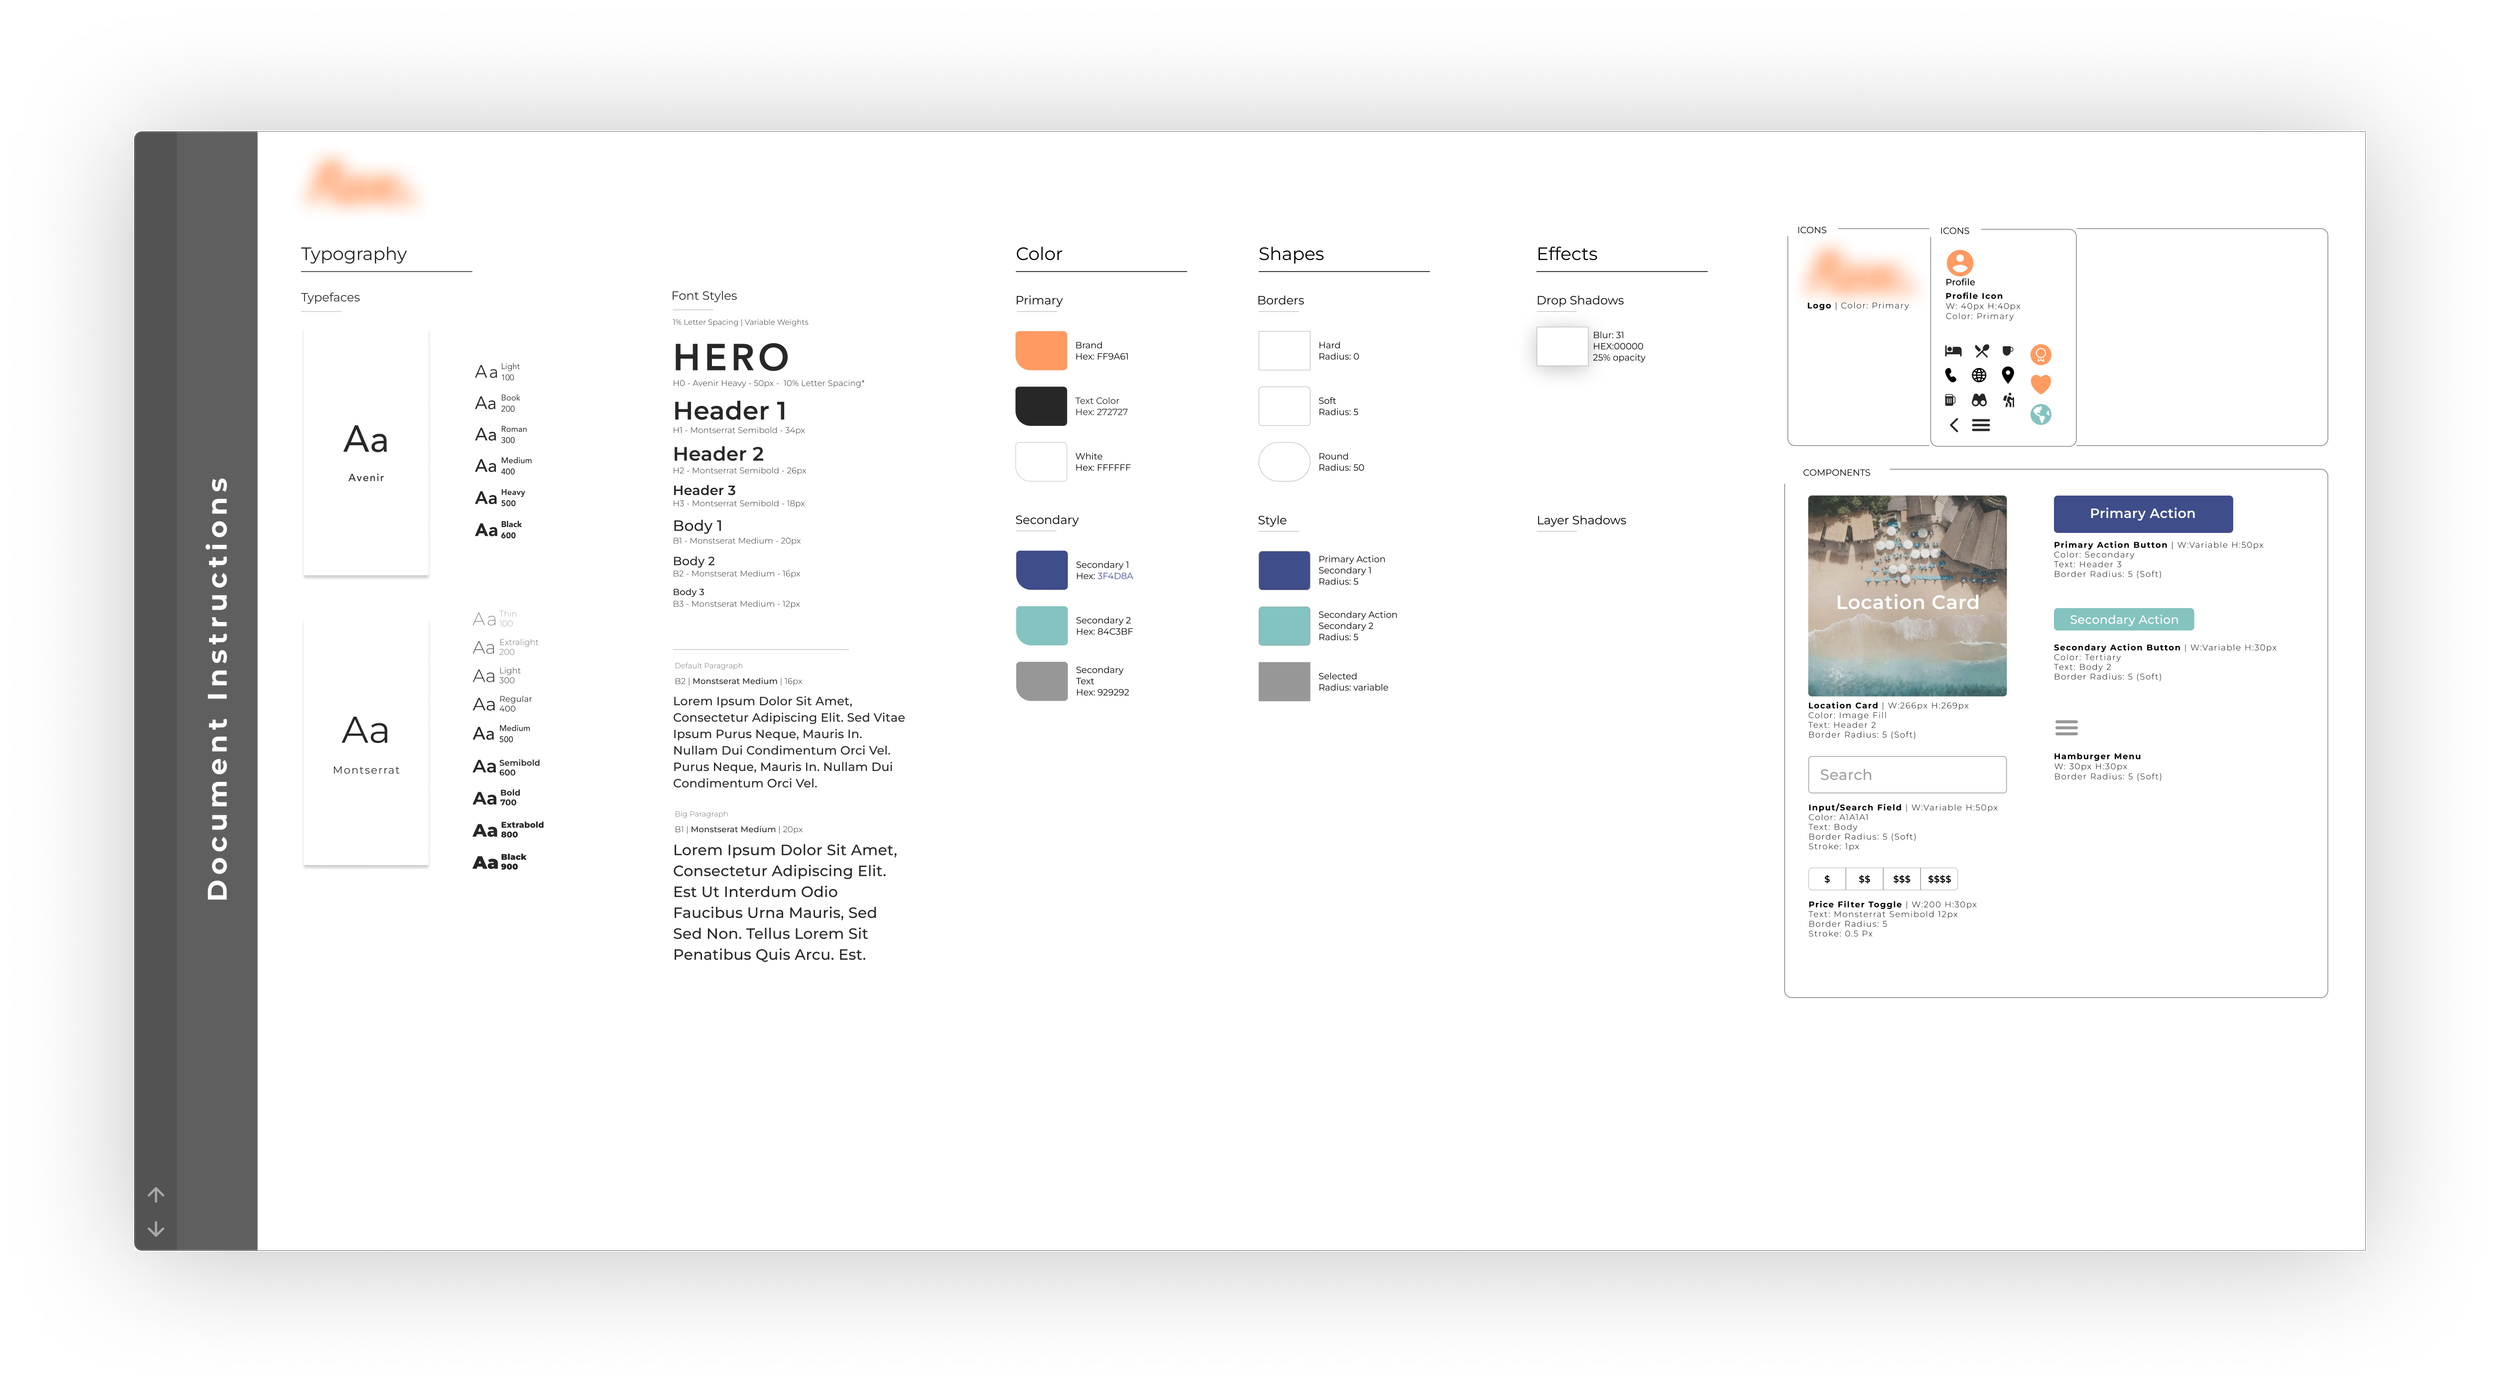Image resolution: width=2500 pixels, height=1388 pixels.
Task: Click the orange heart favorite icon
Action: pyautogui.click(x=2040, y=384)
